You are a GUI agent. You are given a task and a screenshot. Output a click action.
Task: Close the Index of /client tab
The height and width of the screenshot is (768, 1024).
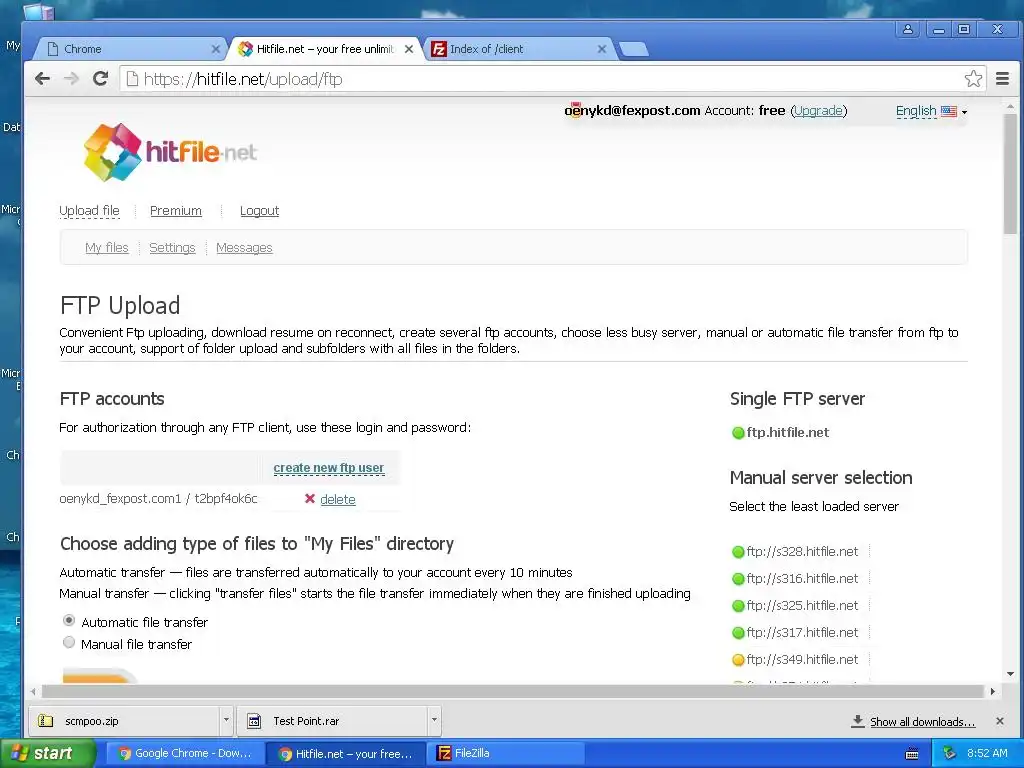coord(601,49)
